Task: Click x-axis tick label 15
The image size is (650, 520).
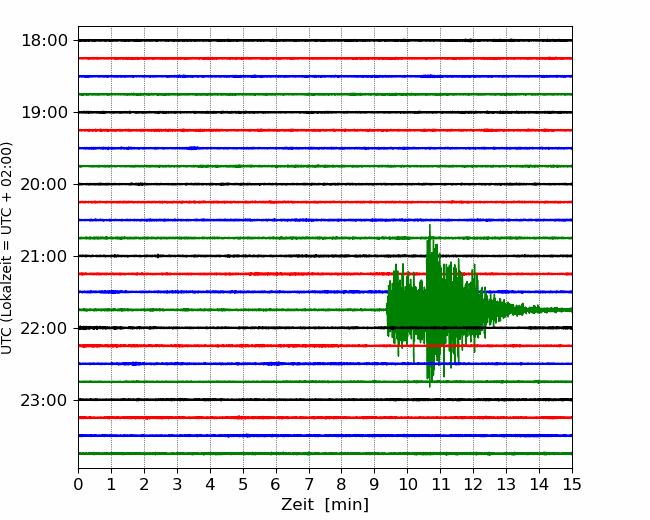Action: [x=572, y=484]
